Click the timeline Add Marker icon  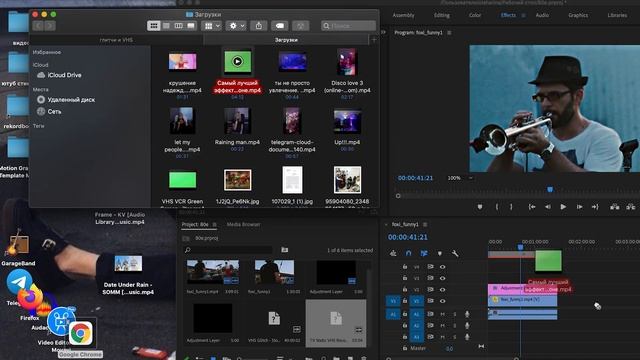(x=440, y=253)
